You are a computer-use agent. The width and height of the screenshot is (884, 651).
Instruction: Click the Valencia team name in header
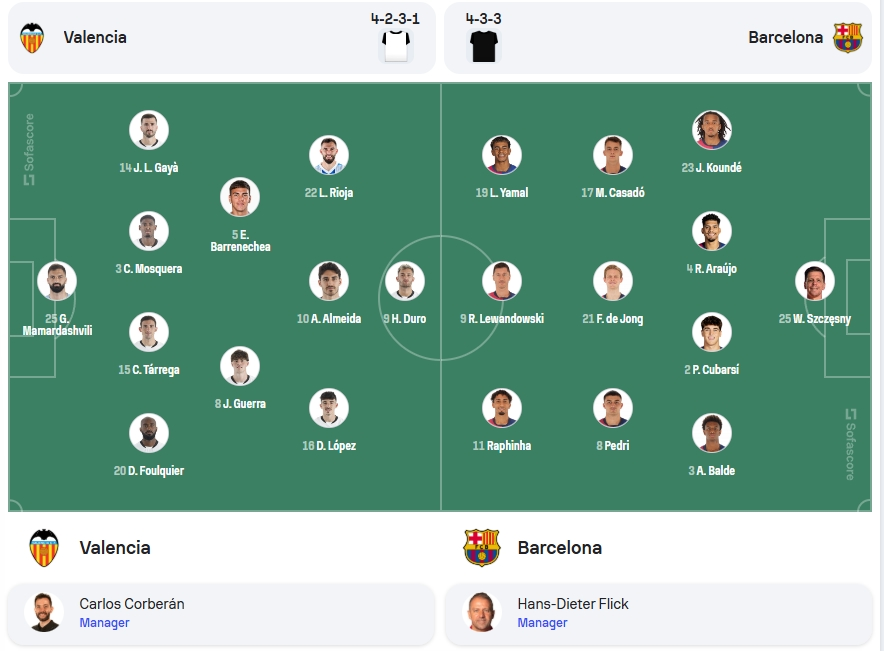point(95,37)
